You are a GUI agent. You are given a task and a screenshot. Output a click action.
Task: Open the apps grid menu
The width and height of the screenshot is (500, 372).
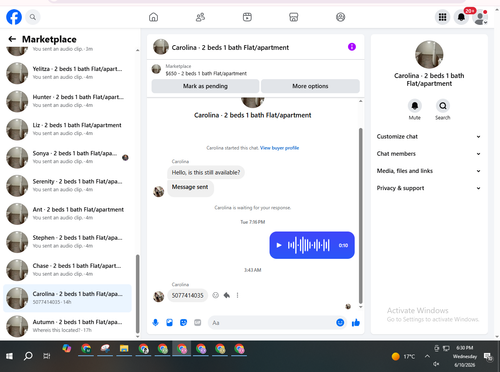coord(442,17)
